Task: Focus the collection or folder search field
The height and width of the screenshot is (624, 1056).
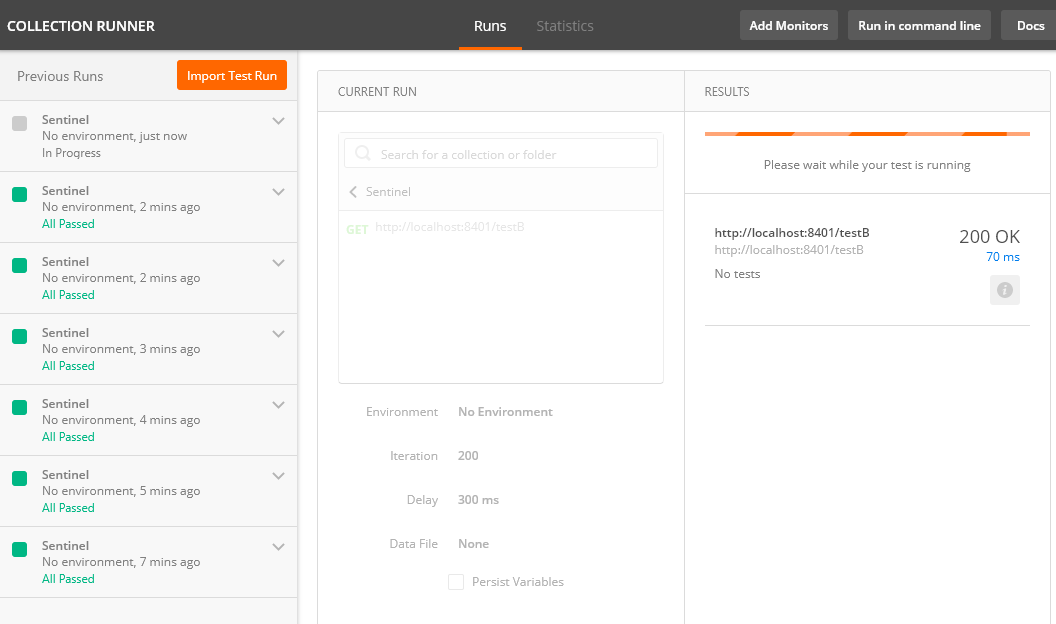Action: click(501, 153)
